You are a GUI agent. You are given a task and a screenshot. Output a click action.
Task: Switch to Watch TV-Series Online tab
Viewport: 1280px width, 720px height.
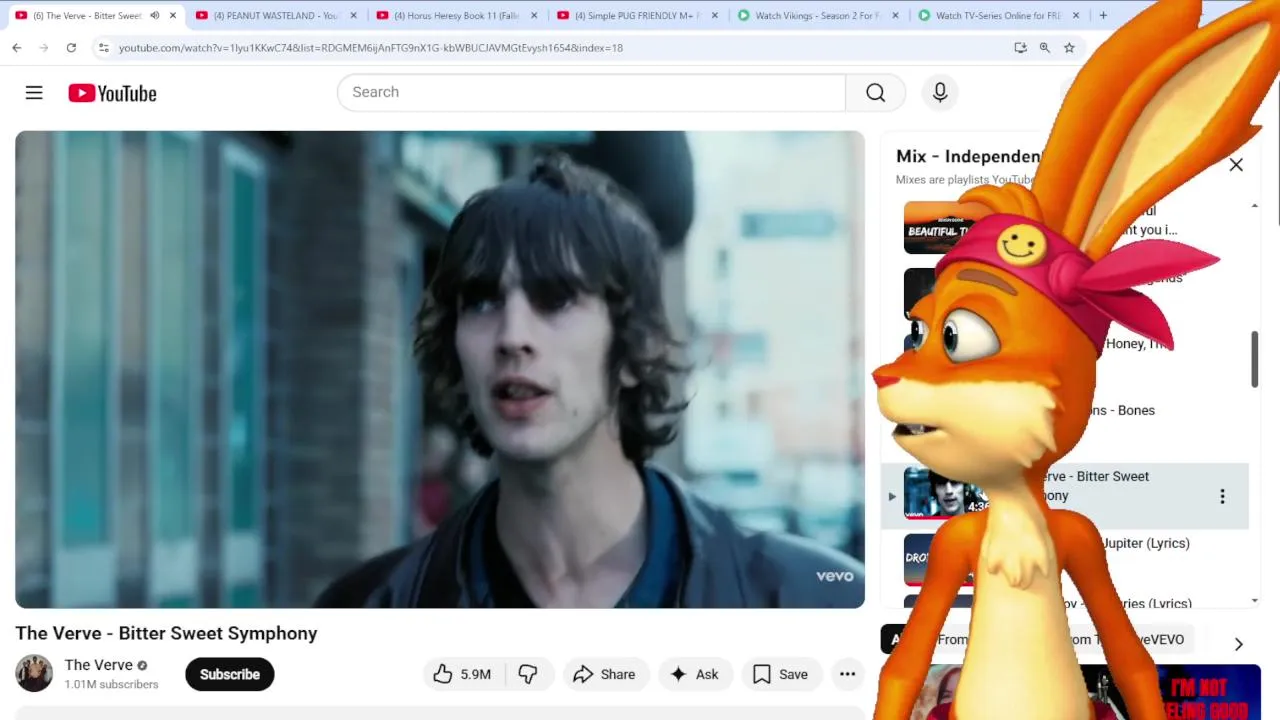tap(996, 15)
